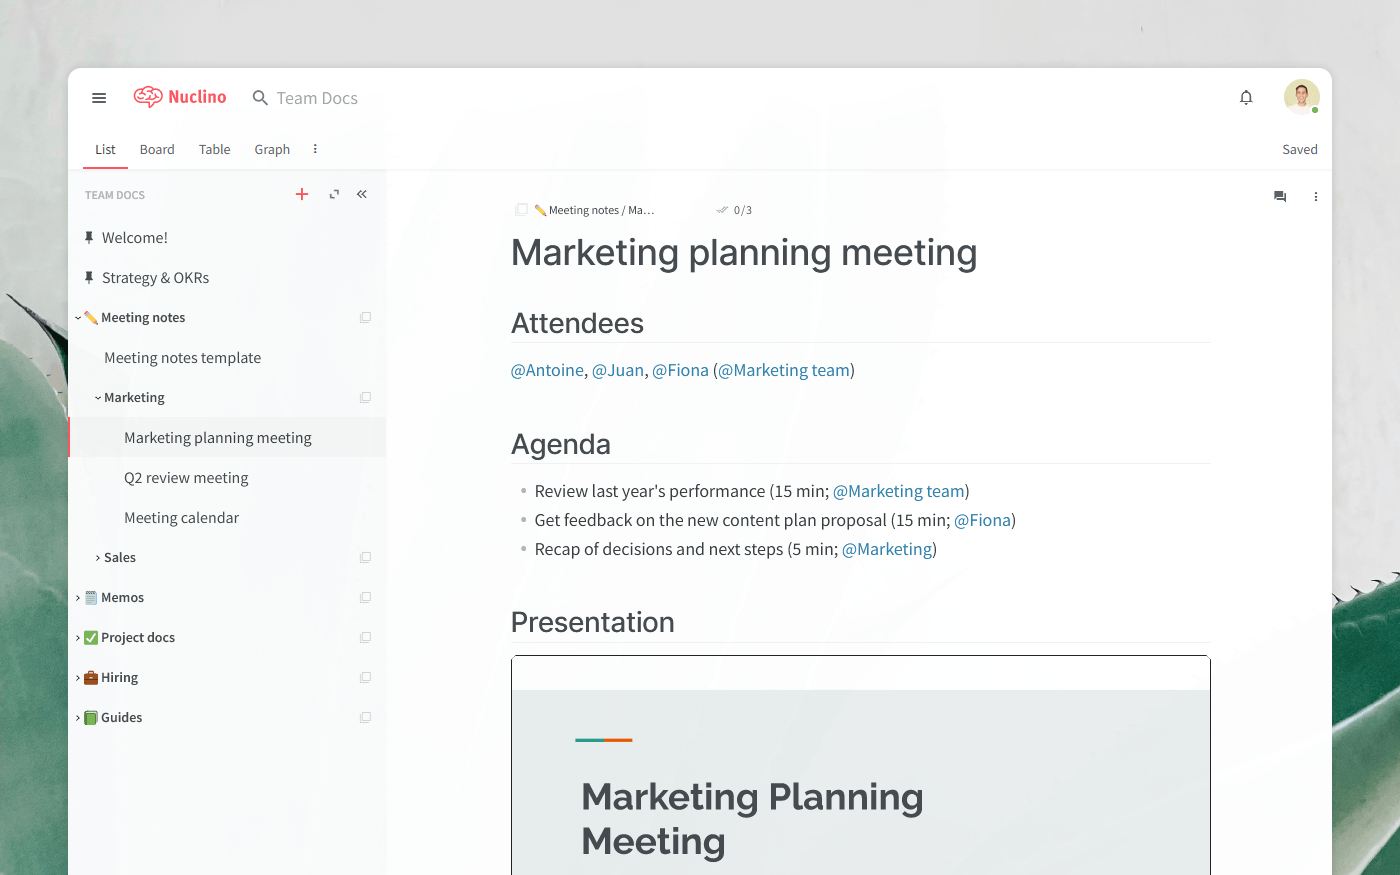Expand the Sales collection
Viewport: 1400px width, 875px height.
(x=98, y=558)
